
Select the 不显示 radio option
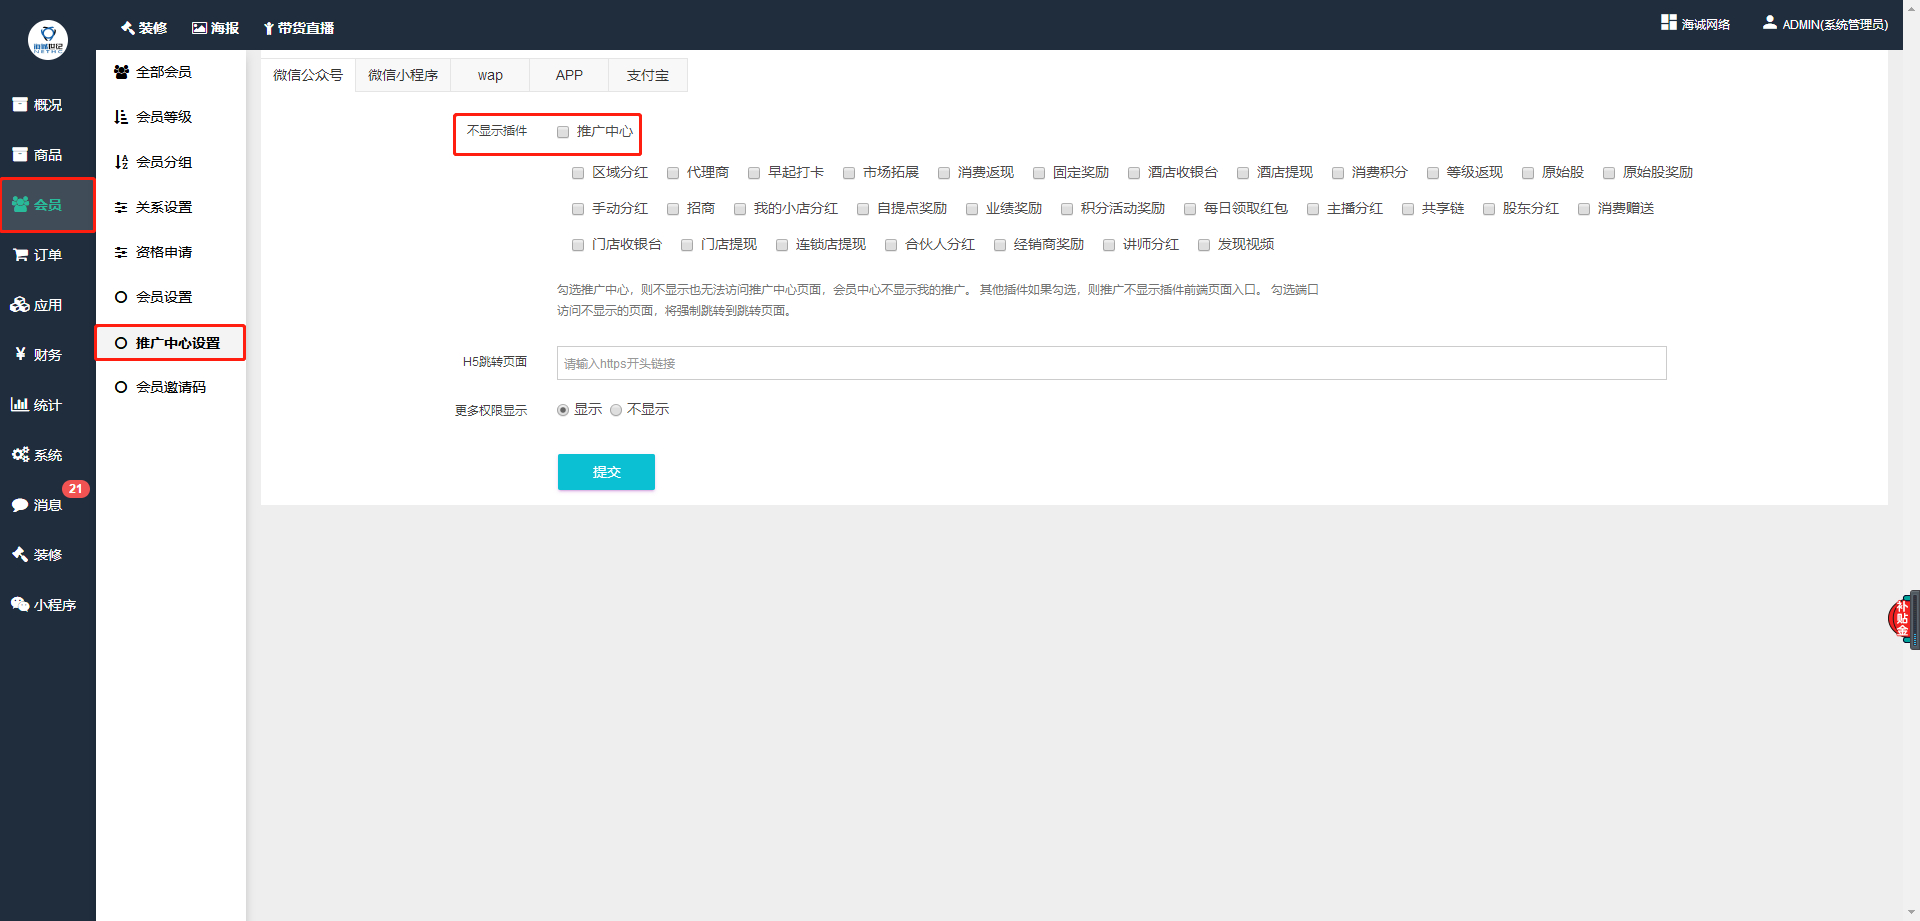616,410
